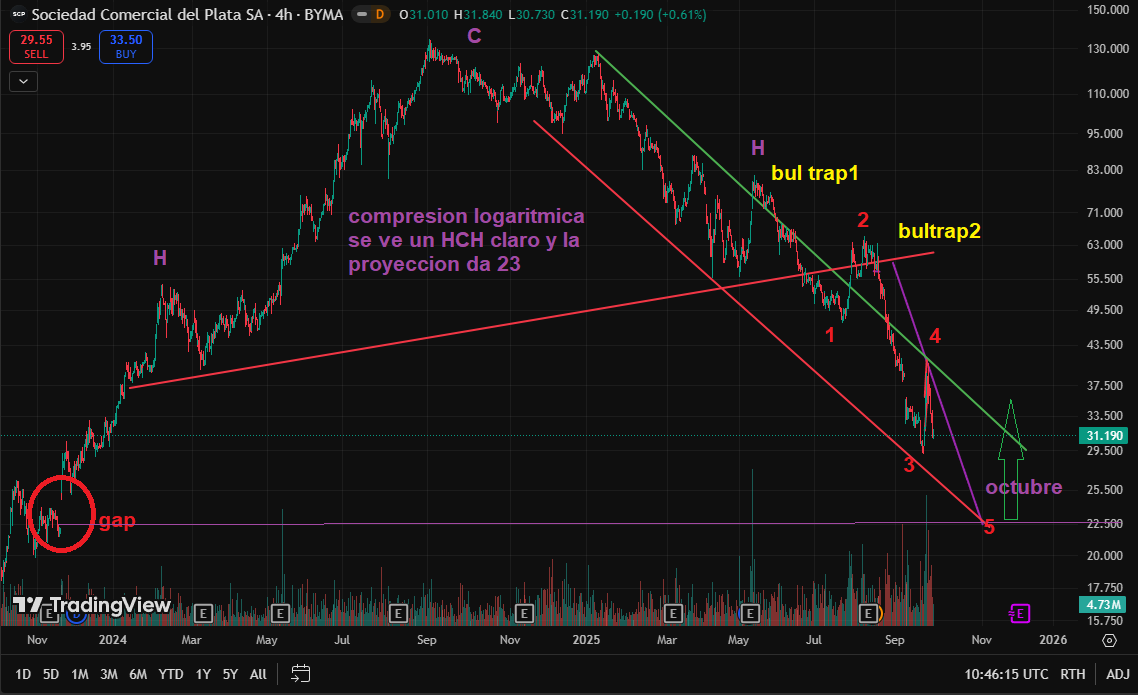Toggle ADJ adjusted data option
The height and width of the screenshot is (695, 1138).
[1118, 674]
